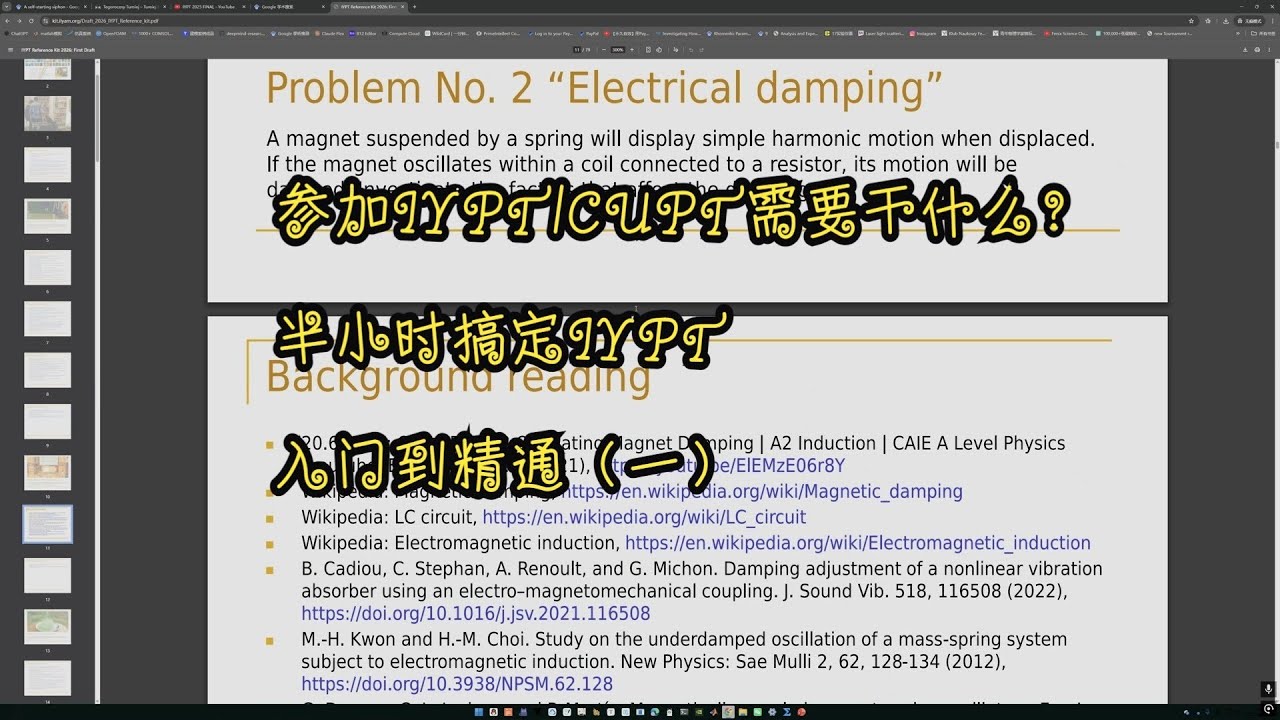The width and height of the screenshot is (1280, 720).
Task: Open the doi.org j.jsv.2021.116508 link
Action: [x=476, y=614]
